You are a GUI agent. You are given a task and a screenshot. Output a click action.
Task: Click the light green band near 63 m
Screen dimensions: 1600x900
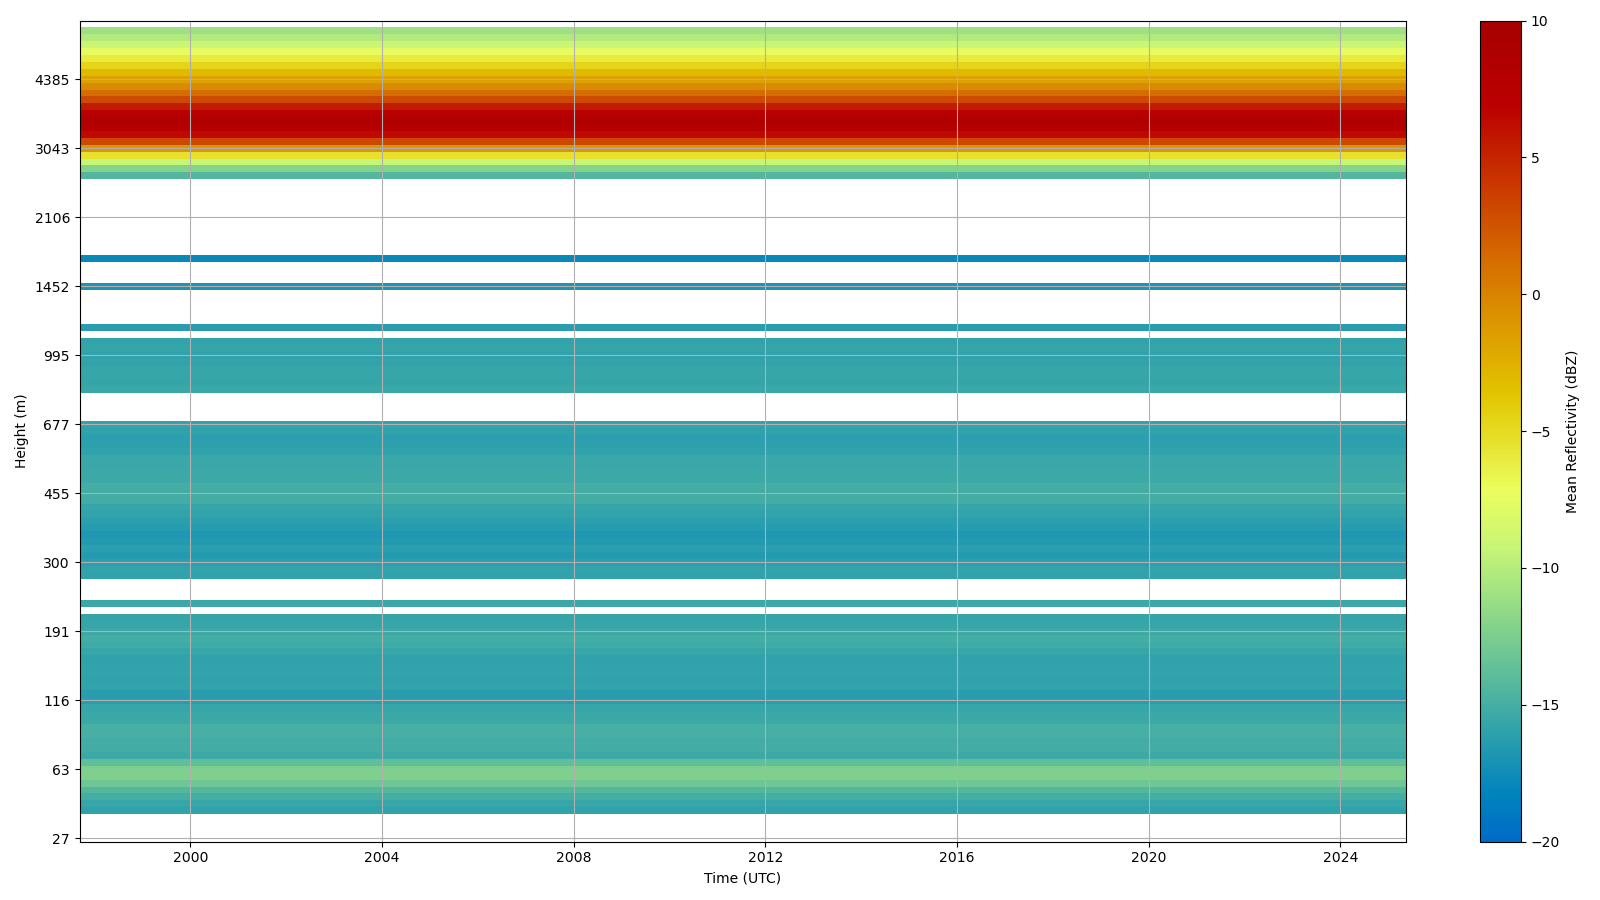tap(743, 773)
